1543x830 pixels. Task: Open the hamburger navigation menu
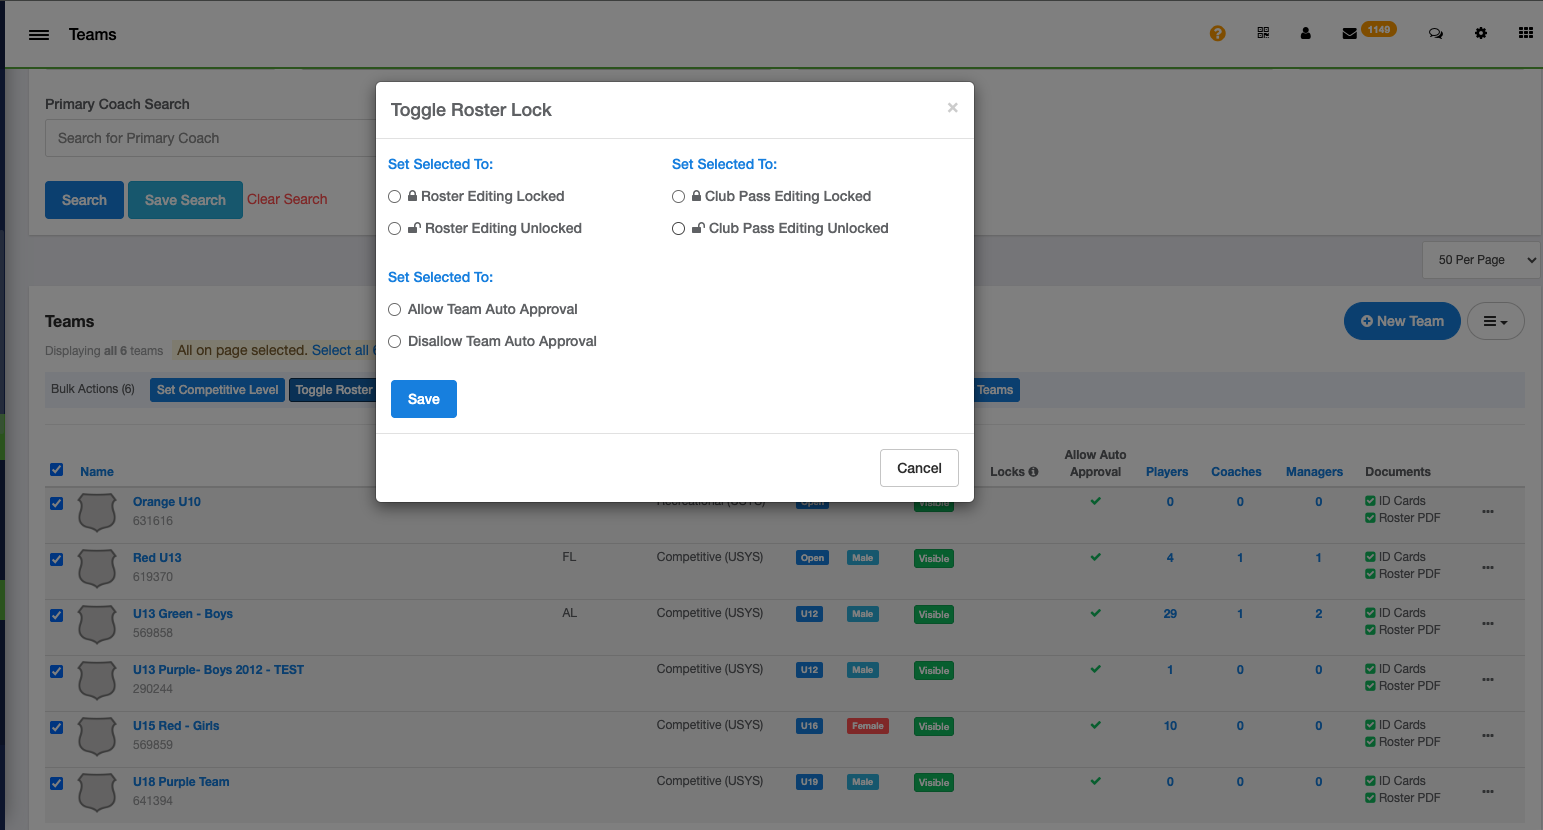click(x=39, y=35)
